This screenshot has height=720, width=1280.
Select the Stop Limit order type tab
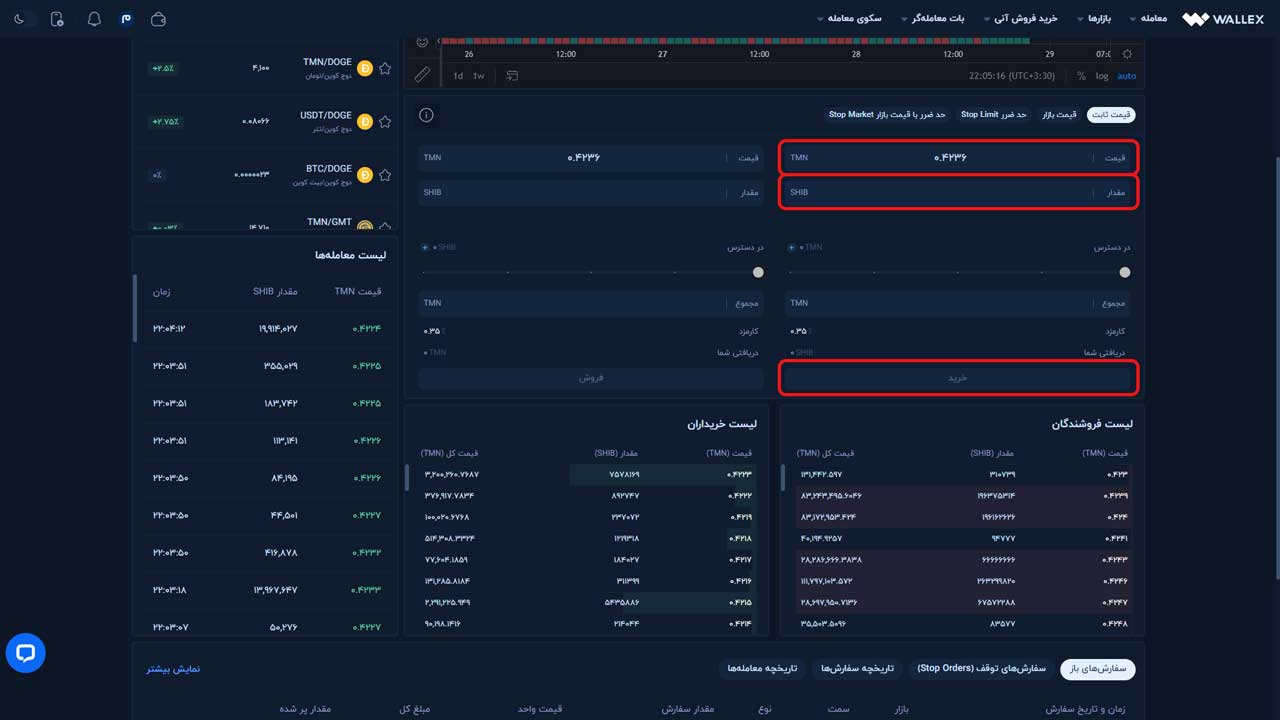(x=993, y=115)
